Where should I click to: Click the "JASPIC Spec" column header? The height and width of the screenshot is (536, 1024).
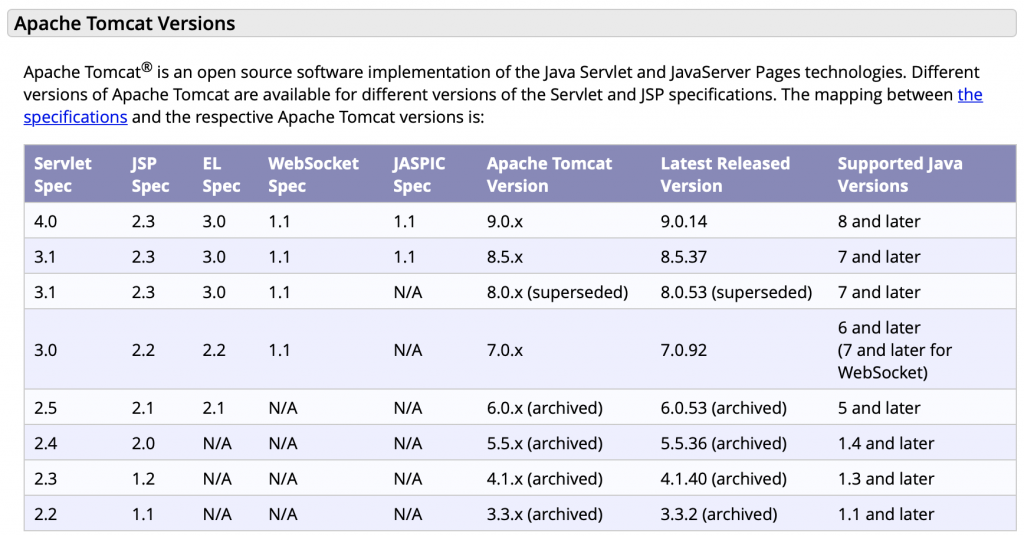[419, 175]
